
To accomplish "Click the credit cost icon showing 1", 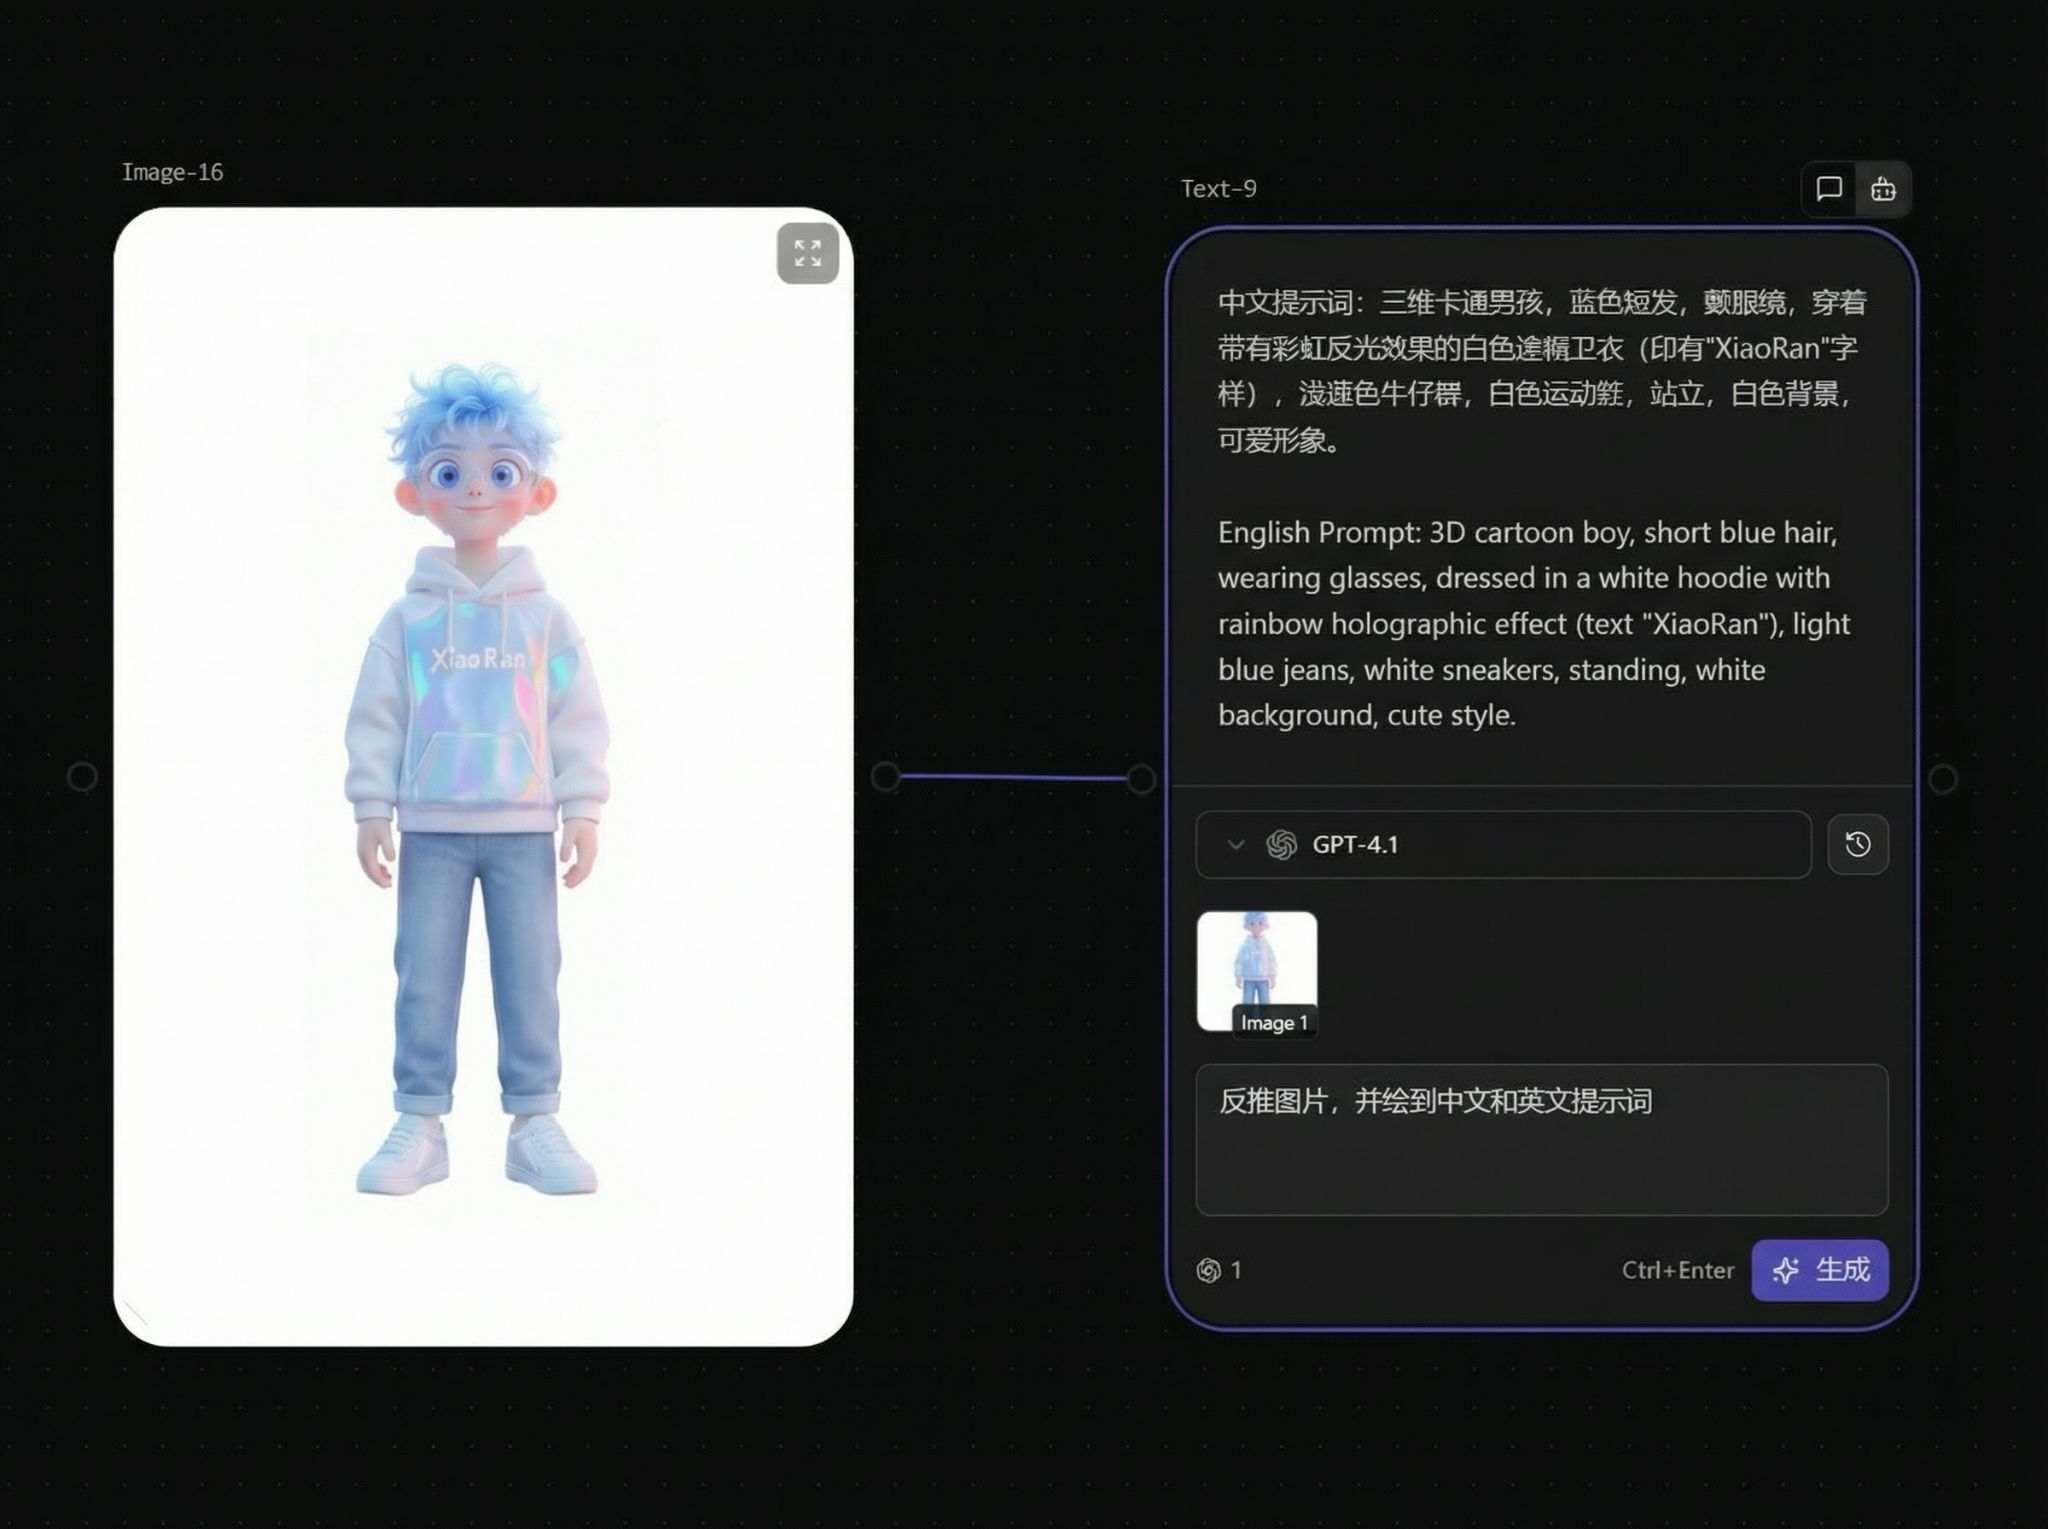I will coord(1208,1270).
